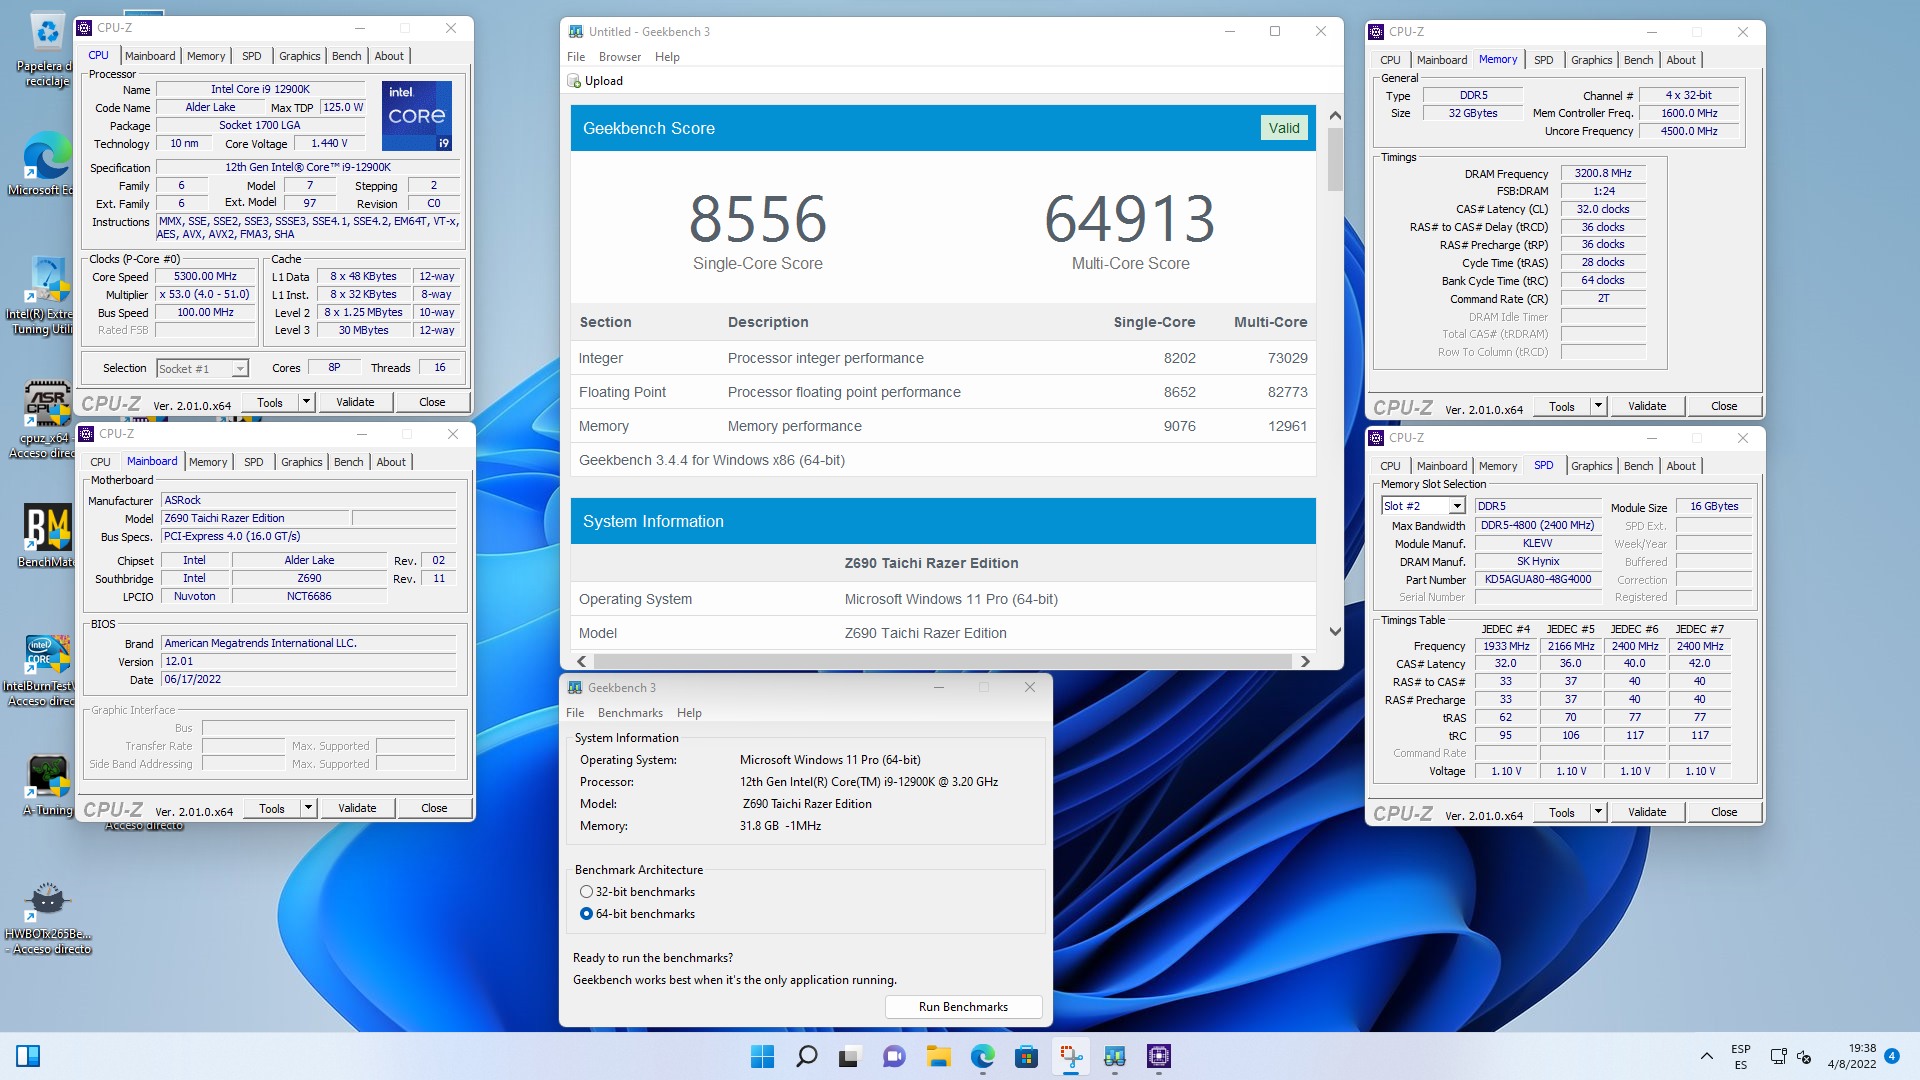Open Benchmarks menu in Geekbench 3 window
This screenshot has height=1080, width=1920.
(630, 713)
